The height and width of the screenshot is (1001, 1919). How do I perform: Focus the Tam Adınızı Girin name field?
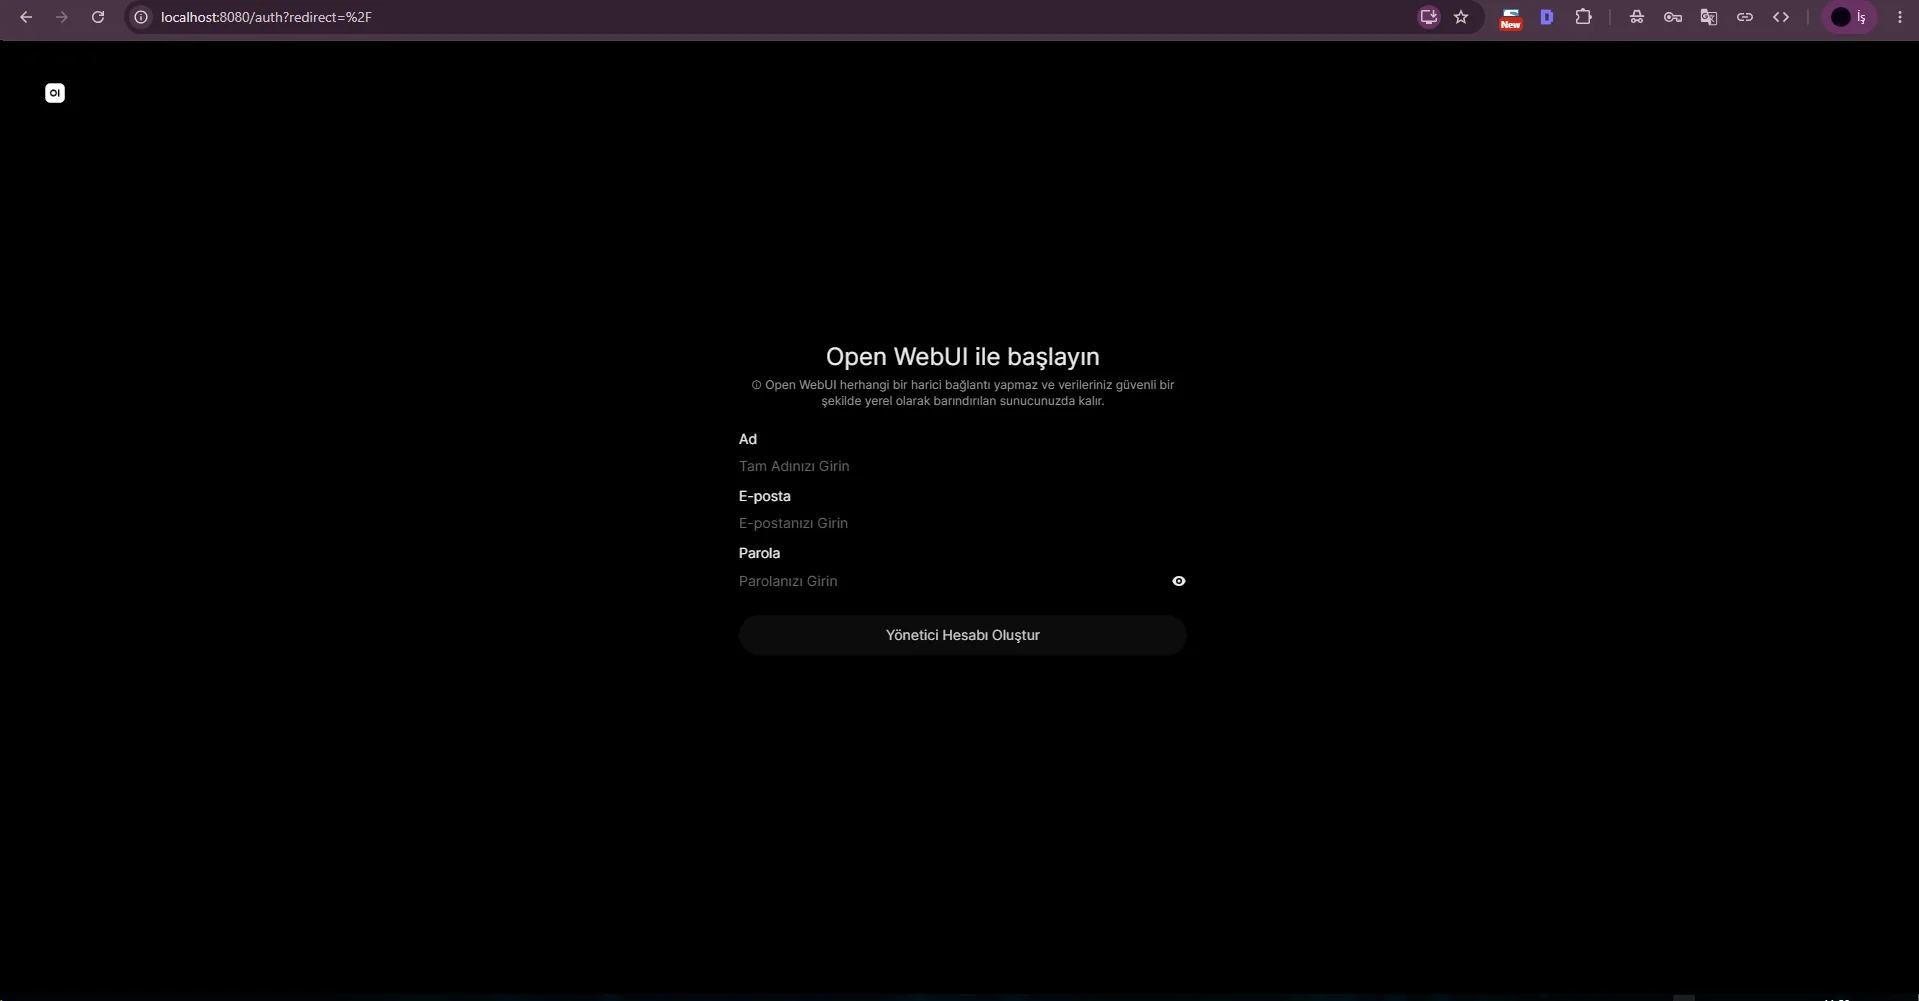click(x=962, y=466)
